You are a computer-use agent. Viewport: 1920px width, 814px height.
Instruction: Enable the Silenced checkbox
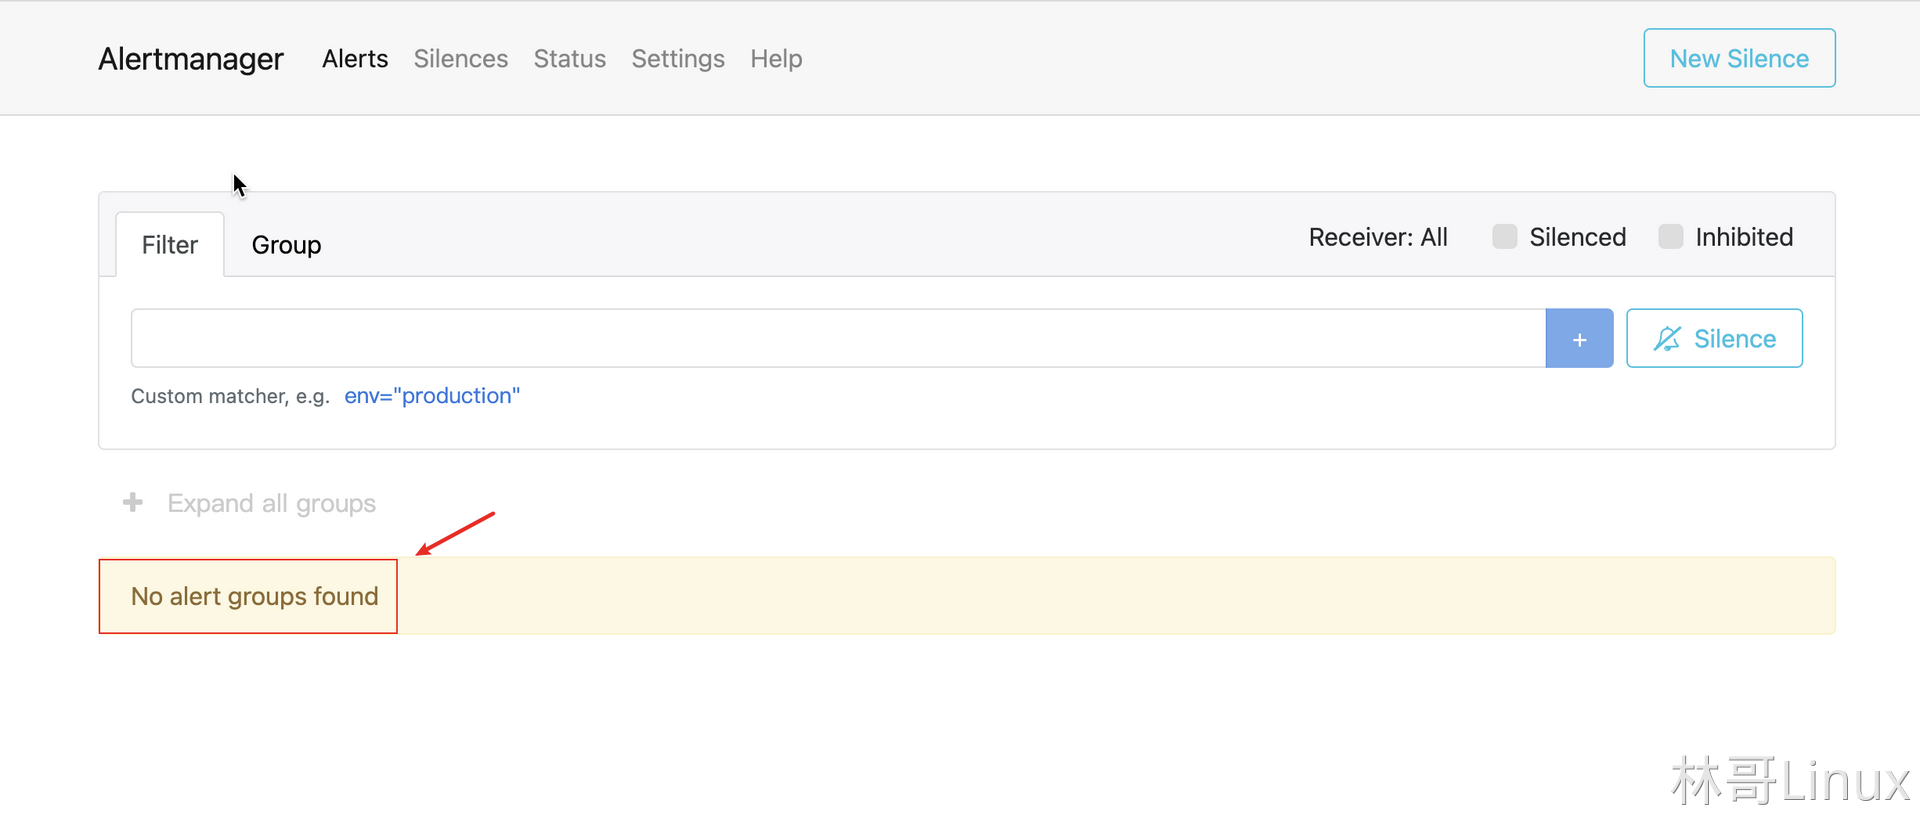(x=1504, y=236)
